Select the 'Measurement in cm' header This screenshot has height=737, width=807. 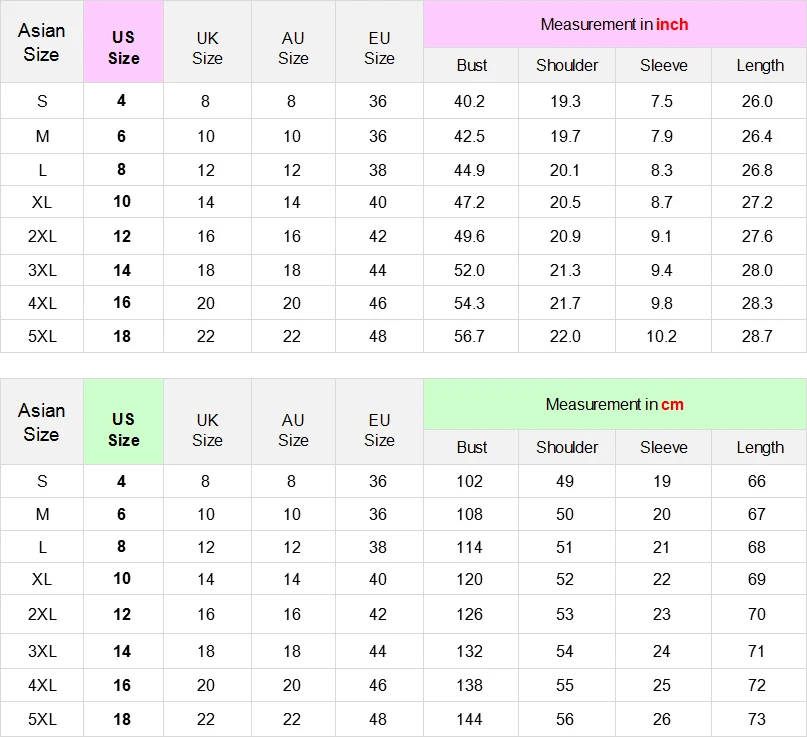point(615,405)
